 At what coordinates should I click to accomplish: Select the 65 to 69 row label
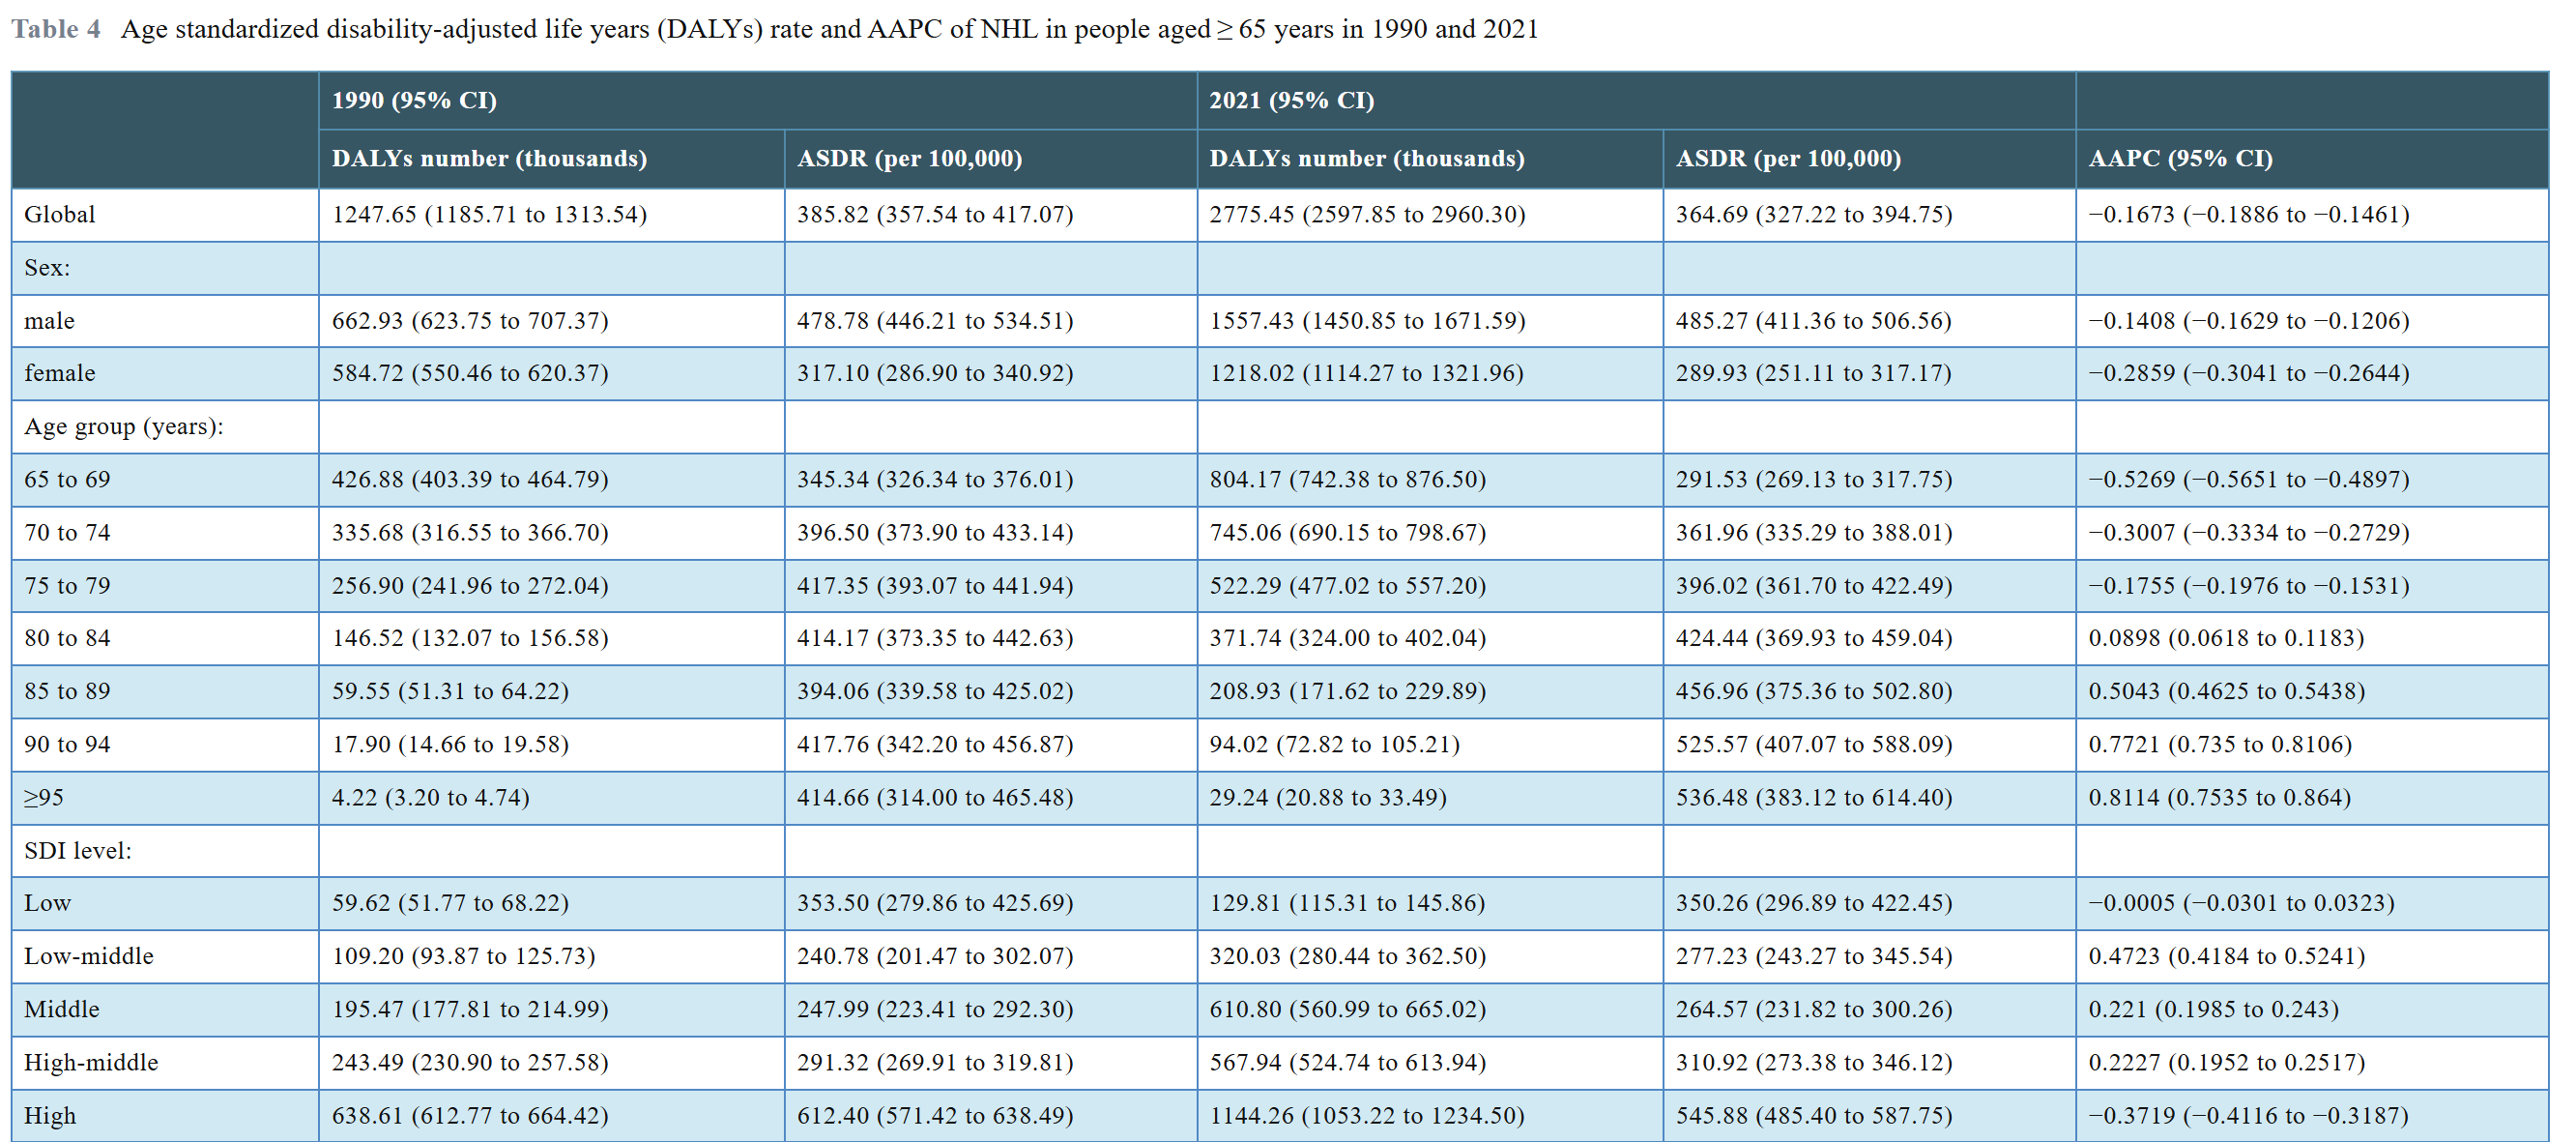[67, 479]
